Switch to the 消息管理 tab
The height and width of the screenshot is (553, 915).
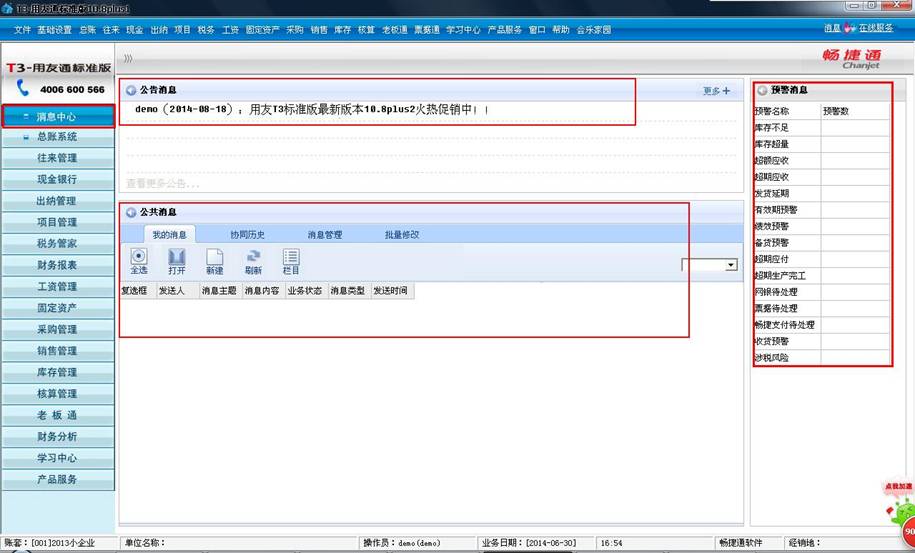pos(325,235)
